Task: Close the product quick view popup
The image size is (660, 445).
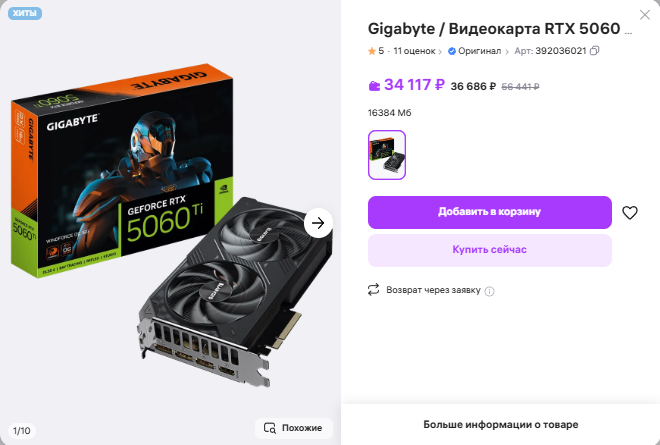Action: point(644,15)
